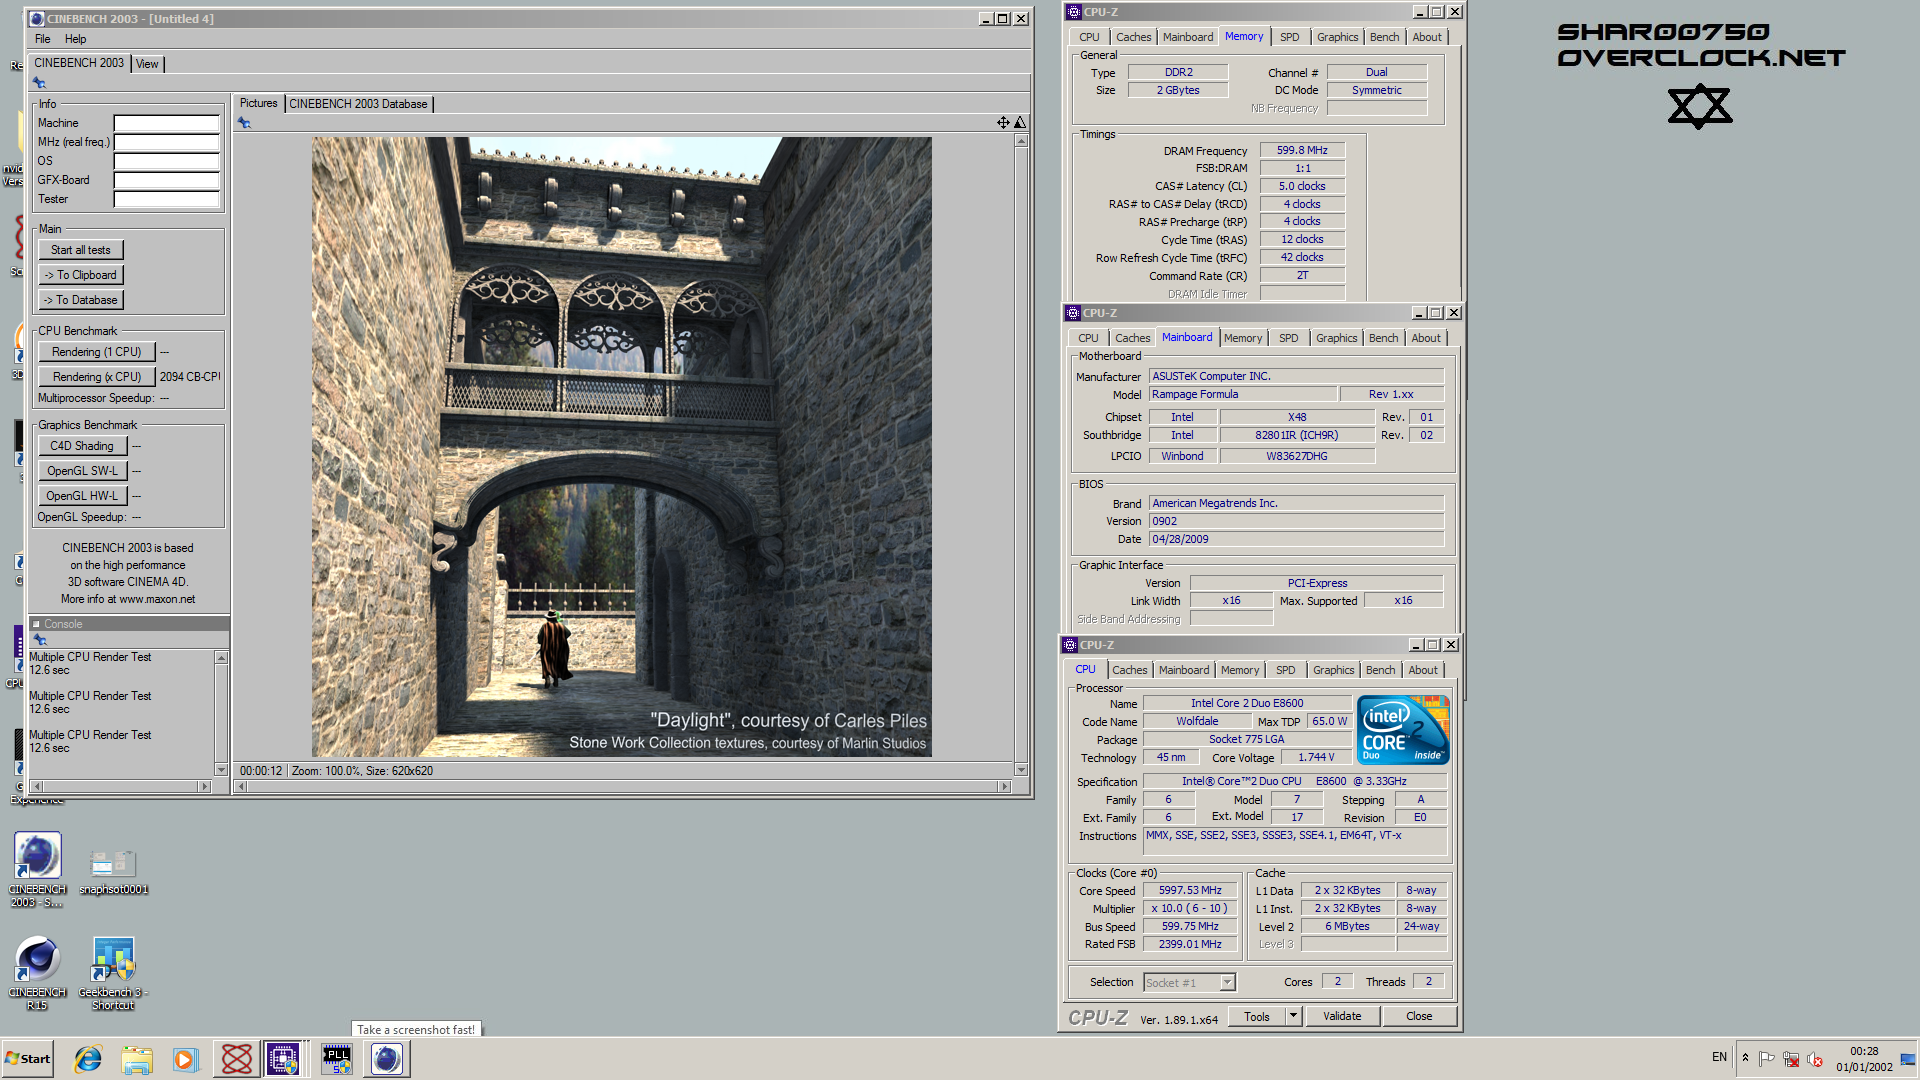Click the top CPU-Z window's title icon
1920x1080 pixels.
click(1074, 12)
